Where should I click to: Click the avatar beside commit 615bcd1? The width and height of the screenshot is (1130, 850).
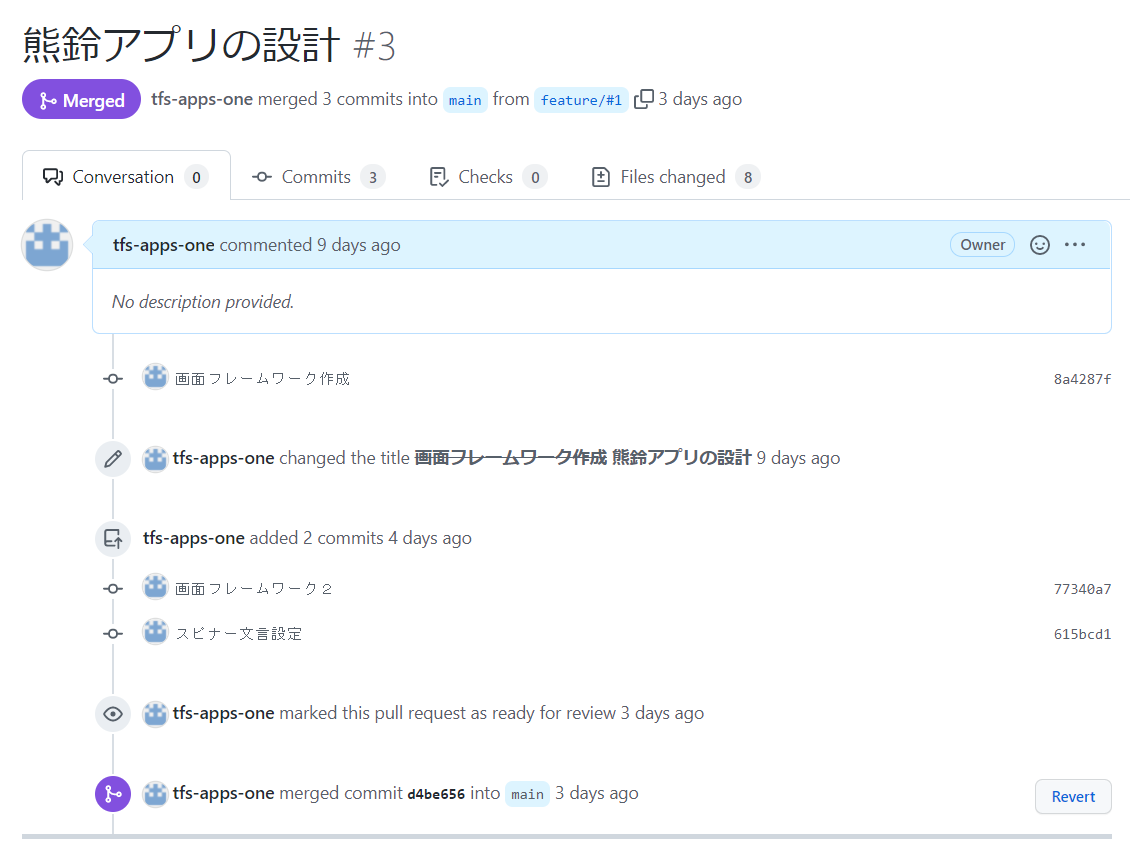[155, 632]
